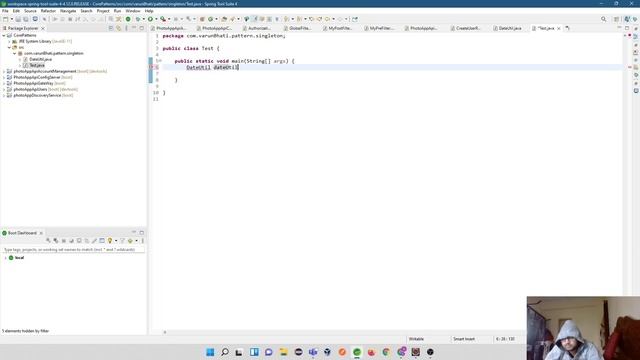
Task: Open the Navigate menu
Action: pos(68,11)
